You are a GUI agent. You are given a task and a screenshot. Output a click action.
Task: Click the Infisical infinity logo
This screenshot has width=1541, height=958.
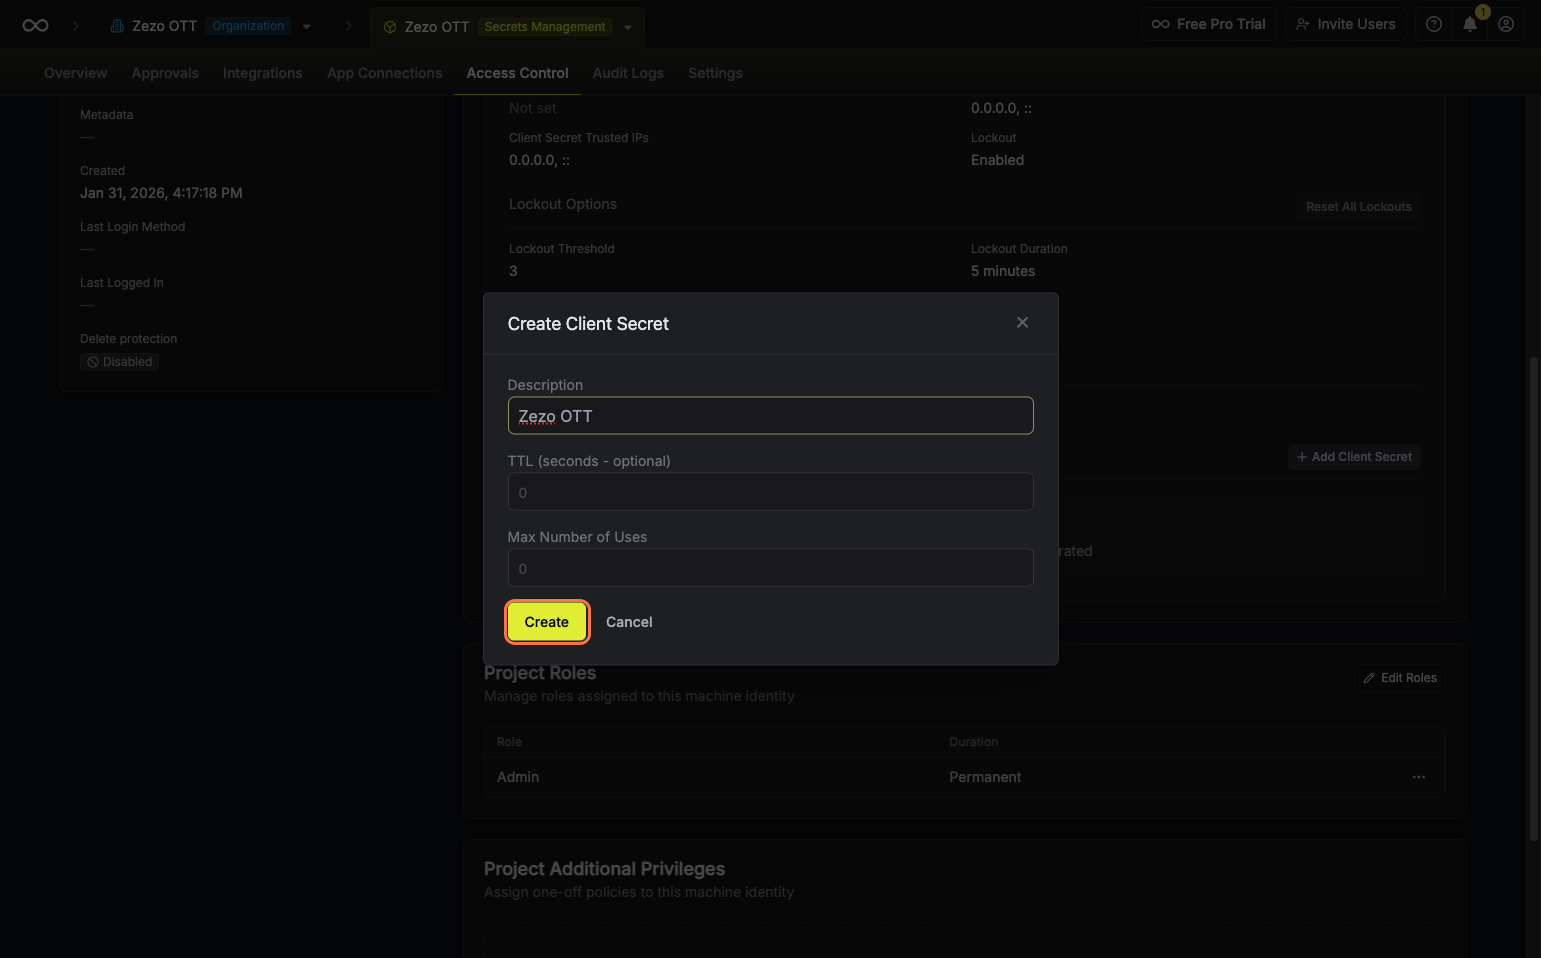click(35, 26)
